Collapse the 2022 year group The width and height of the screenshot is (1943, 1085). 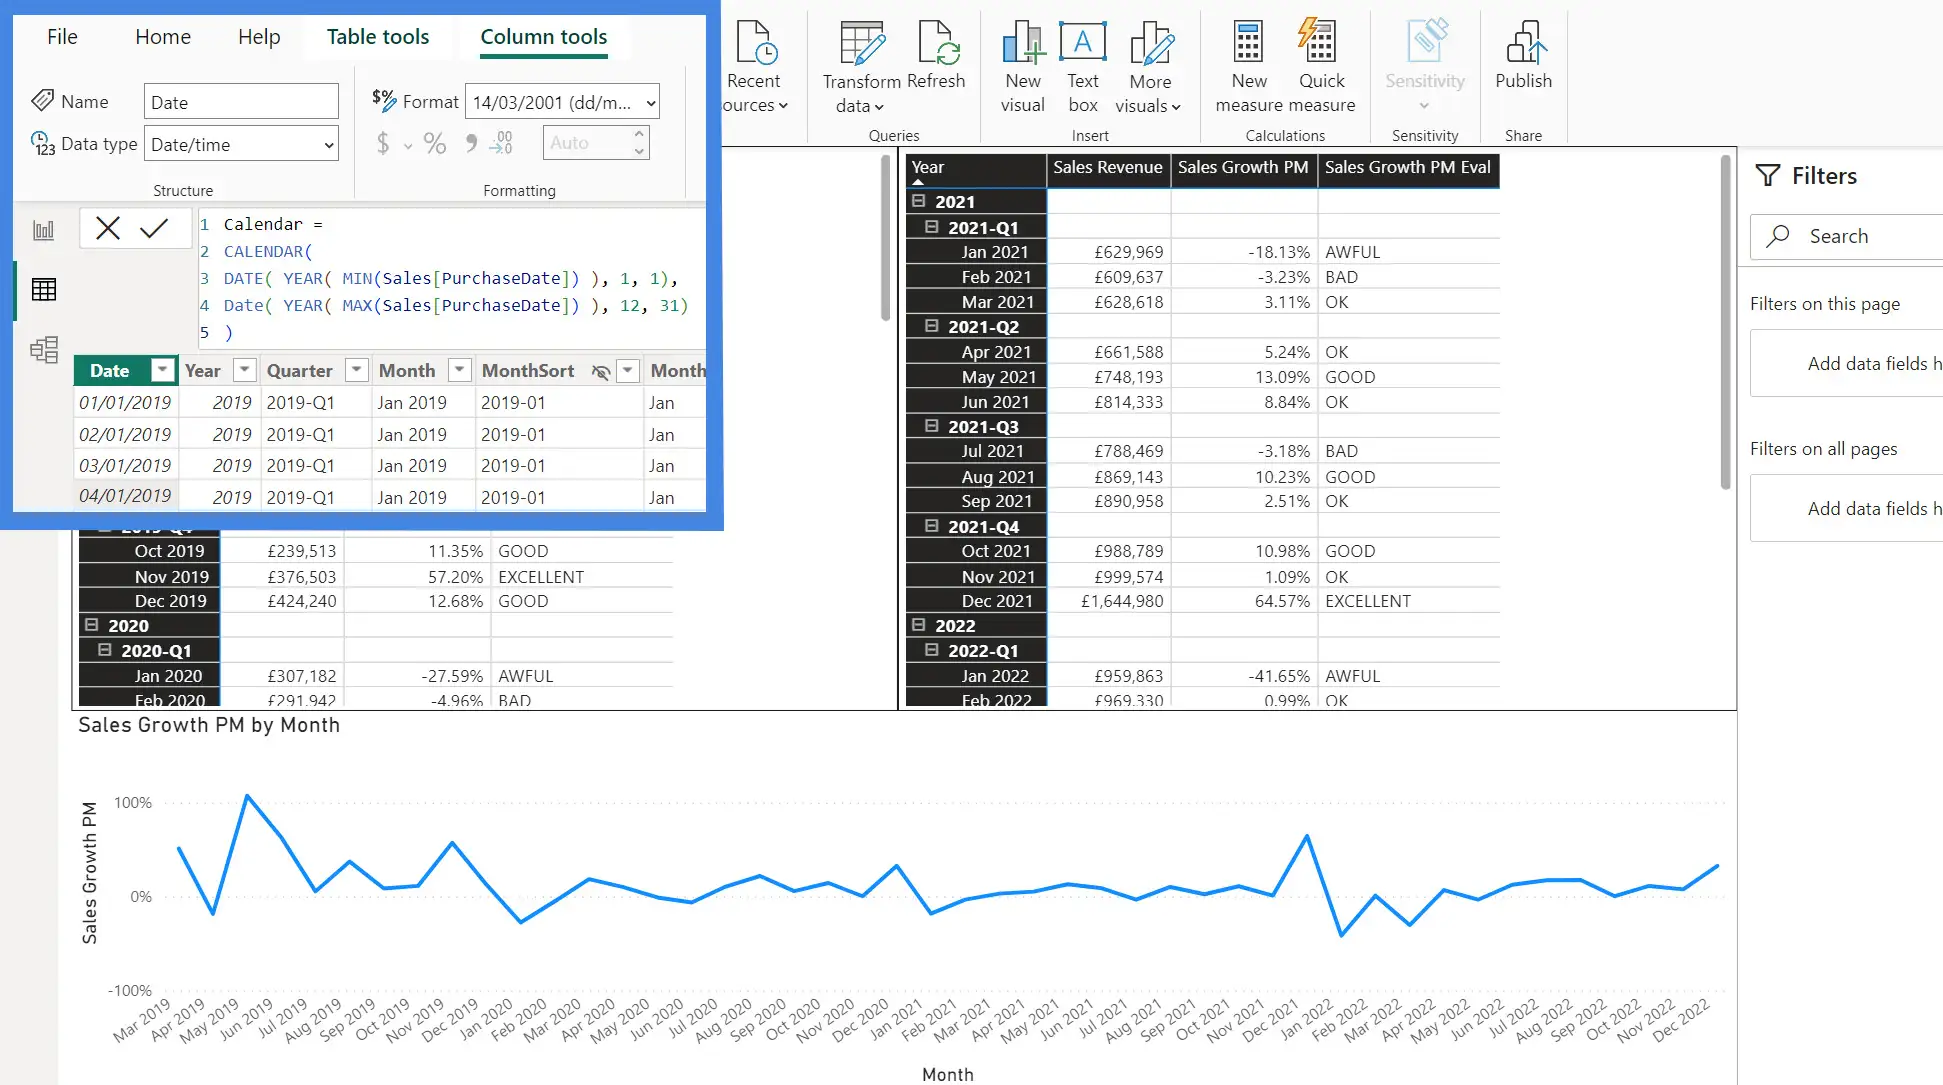click(918, 625)
